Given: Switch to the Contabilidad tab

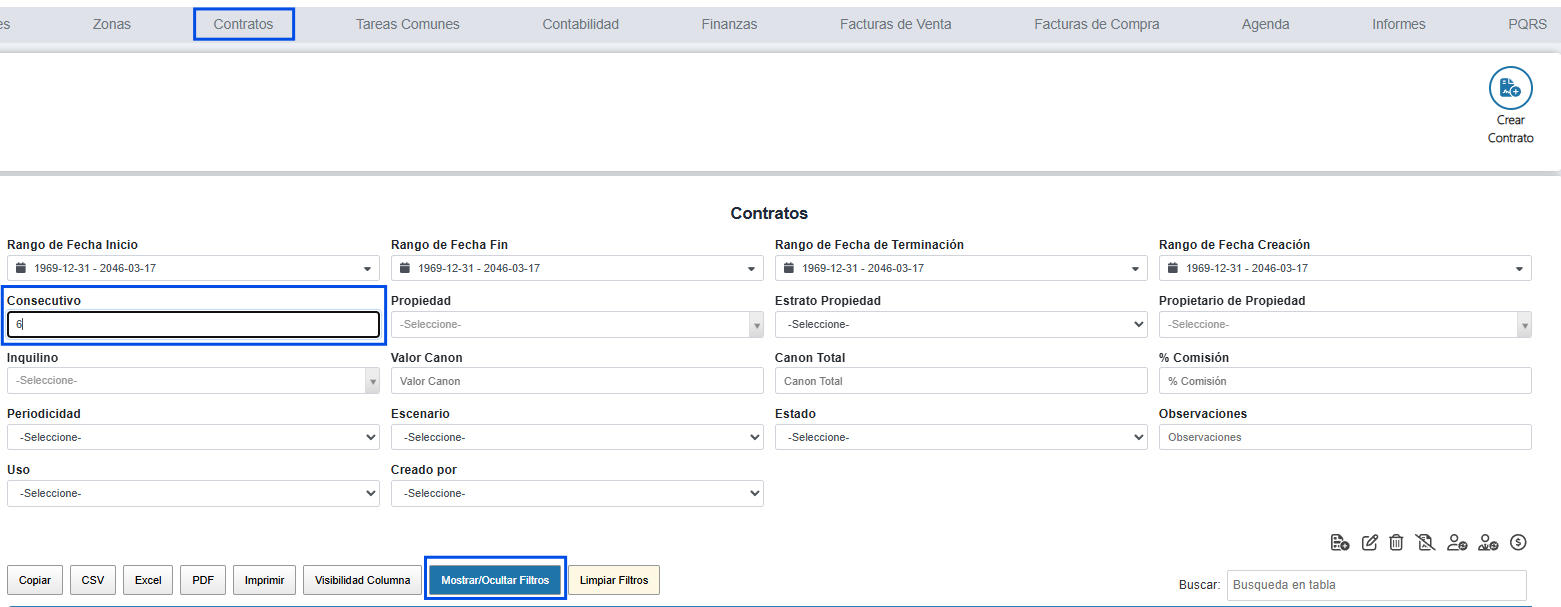Looking at the screenshot, I should click(x=580, y=24).
